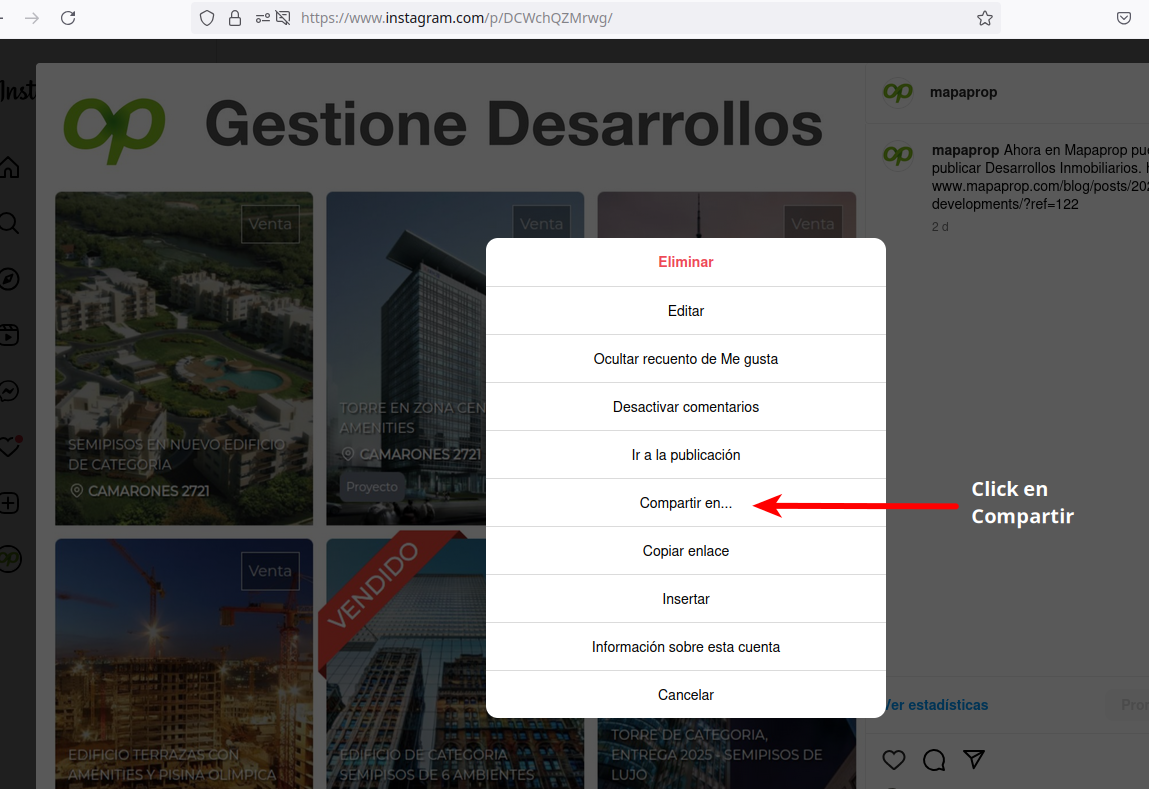Open Ver estadísticas link

(x=936, y=705)
